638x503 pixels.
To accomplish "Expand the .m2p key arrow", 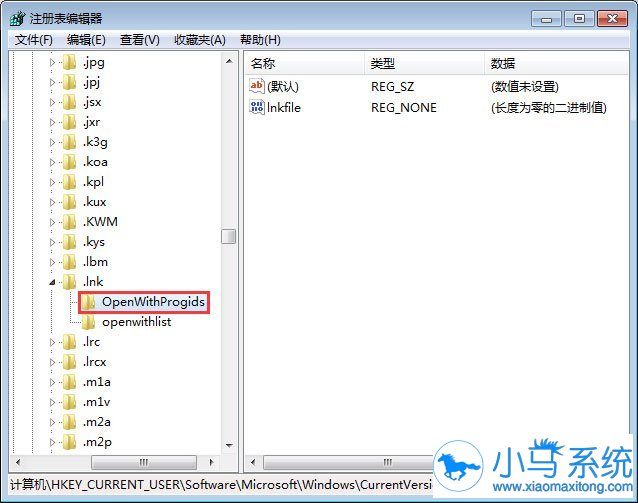I will coord(52,442).
